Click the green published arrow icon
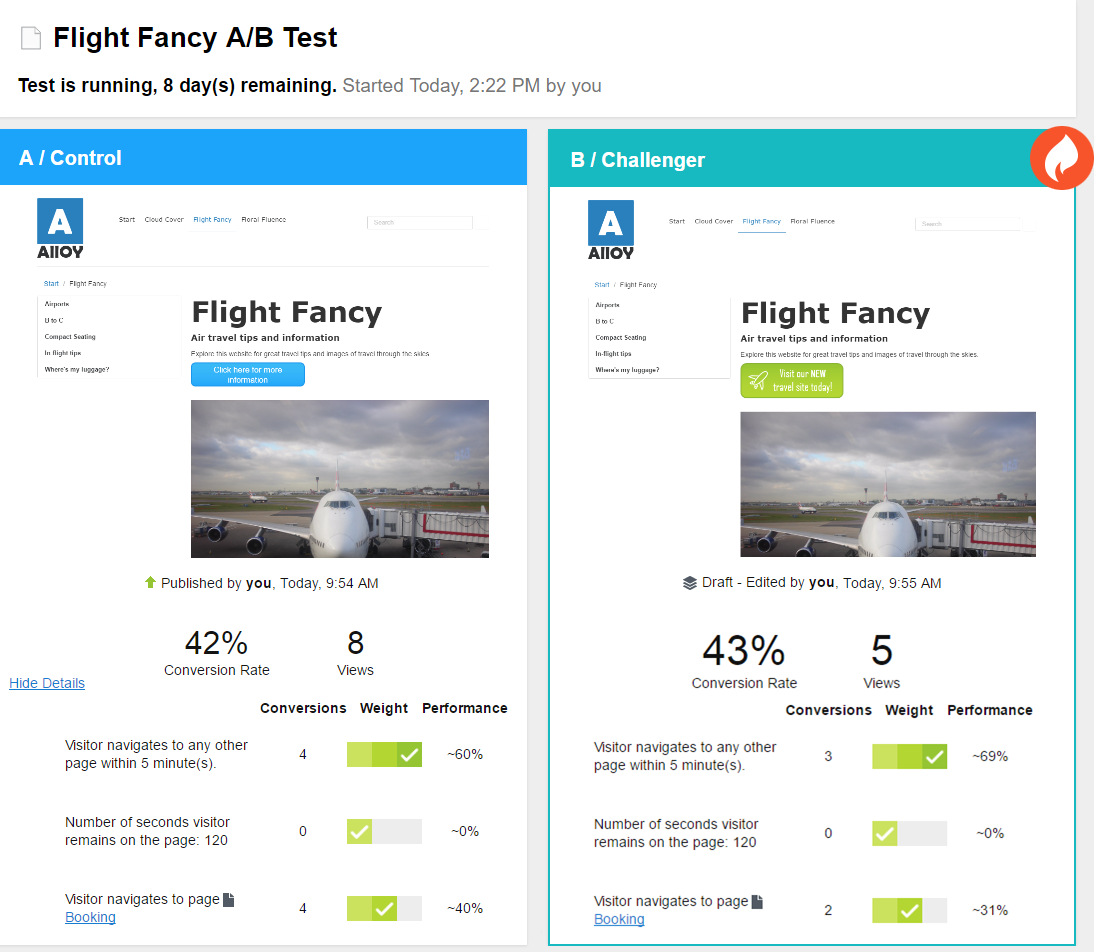The image size is (1094, 952). (150, 582)
